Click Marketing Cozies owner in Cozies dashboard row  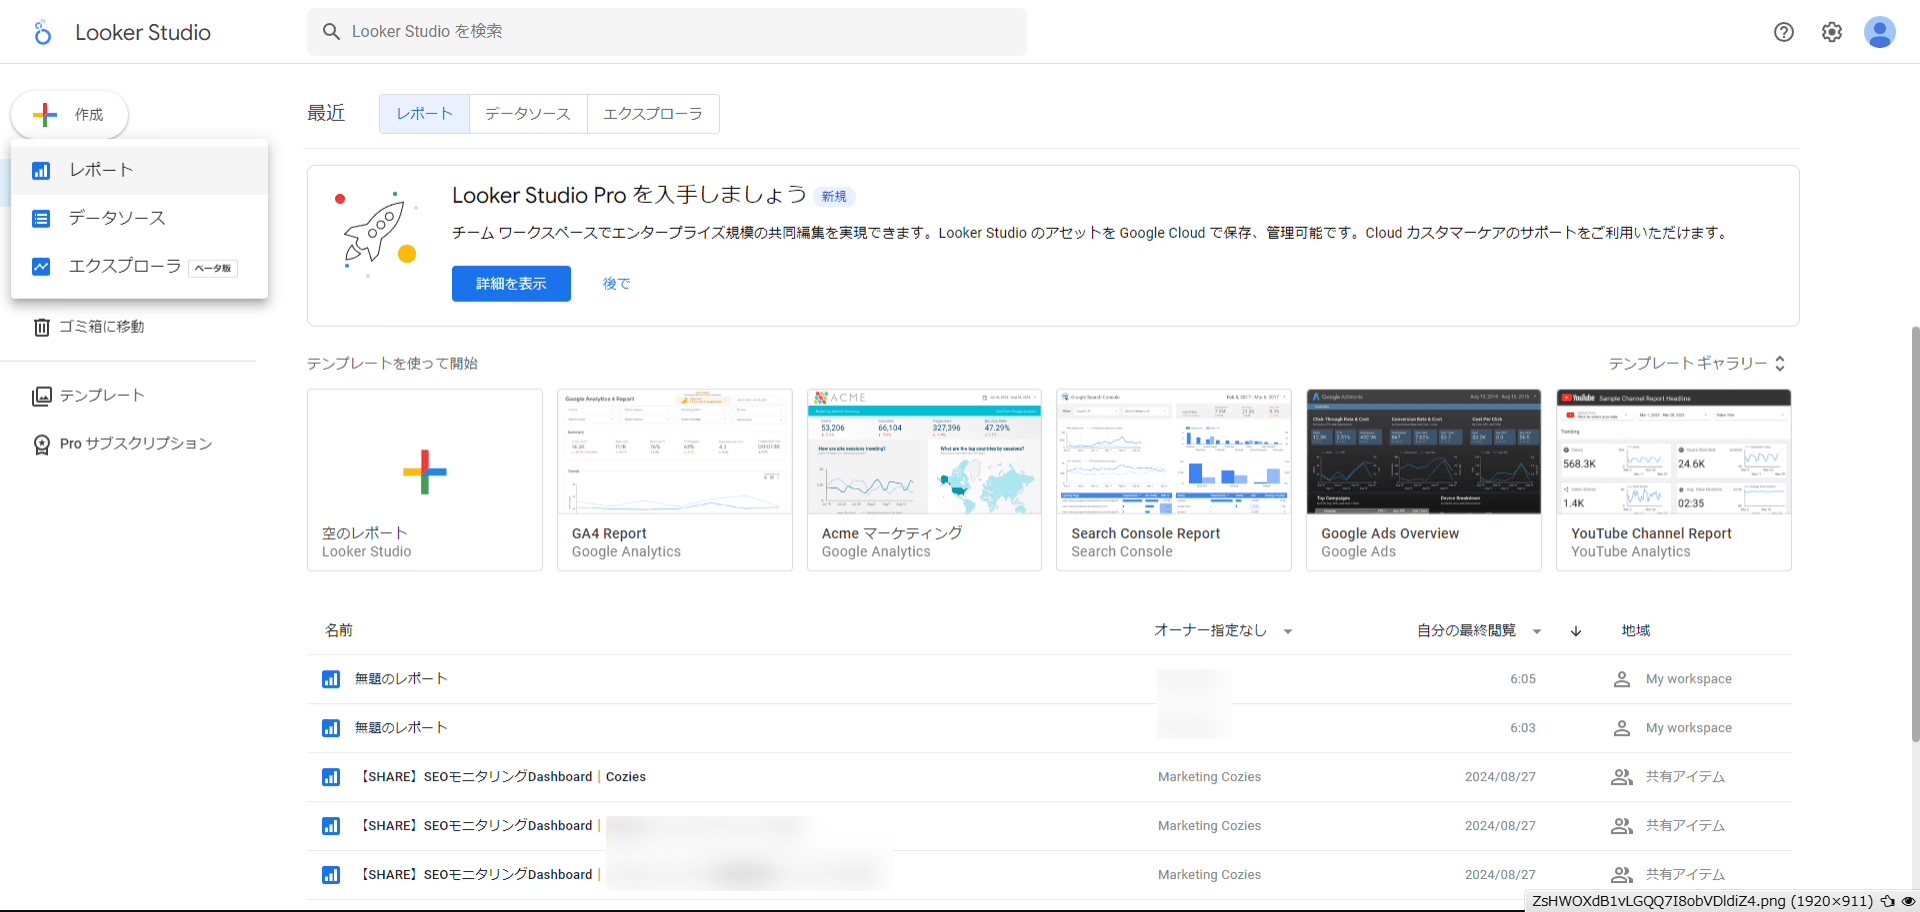tap(1209, 777)
